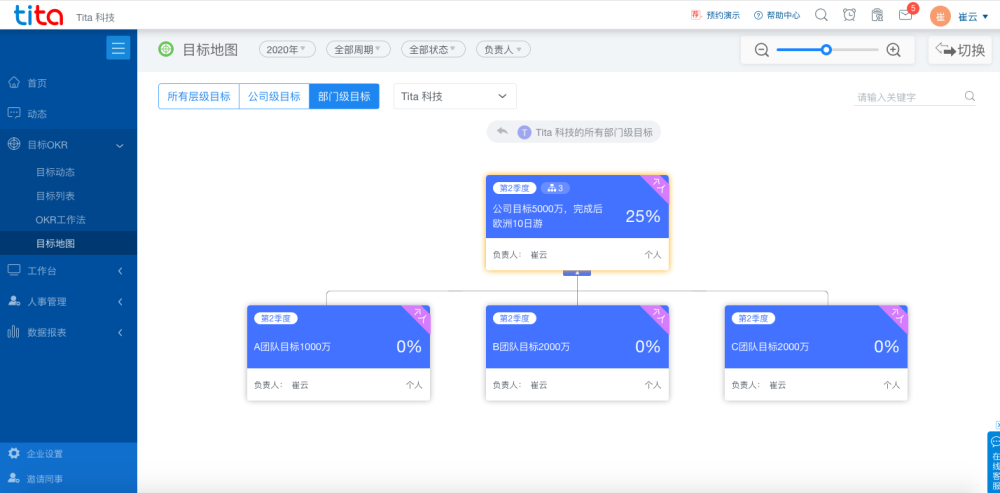The height and width of the screenshot is (493, 1000).
Task: Click the search icon in keyword field
Action: pos(969,97)
